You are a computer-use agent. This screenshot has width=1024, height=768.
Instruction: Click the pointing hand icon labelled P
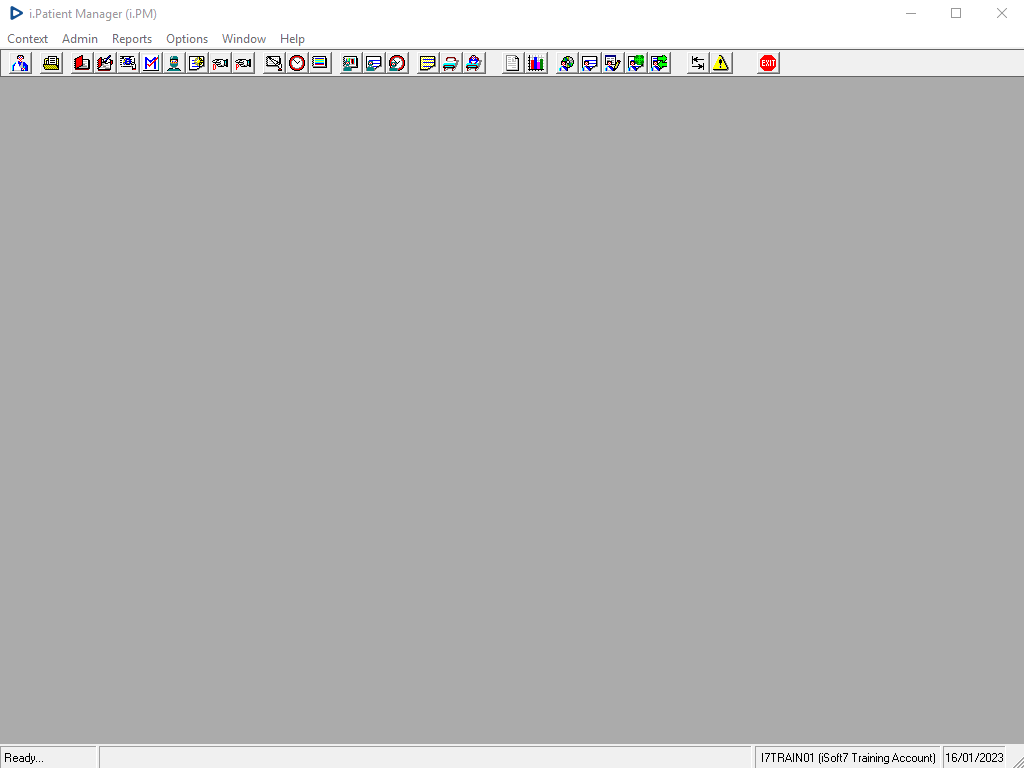pos(243,63)
